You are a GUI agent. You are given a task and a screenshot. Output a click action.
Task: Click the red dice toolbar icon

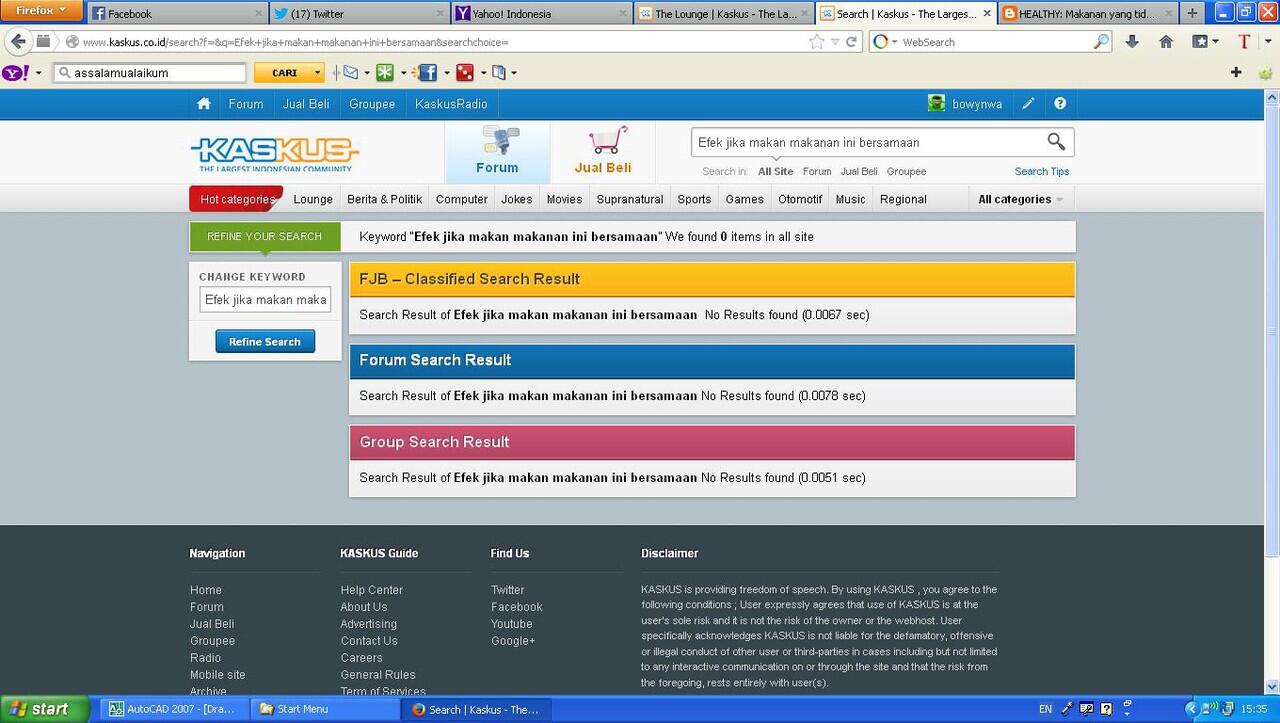click(465, 73)
